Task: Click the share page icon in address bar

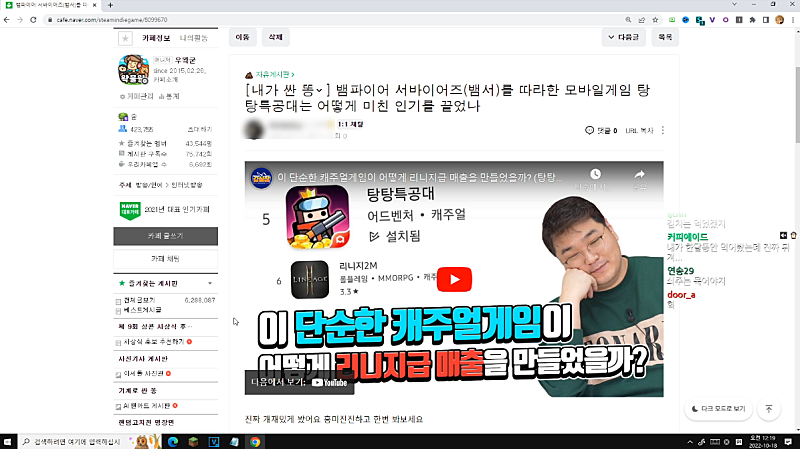Action: coord(642,20)
